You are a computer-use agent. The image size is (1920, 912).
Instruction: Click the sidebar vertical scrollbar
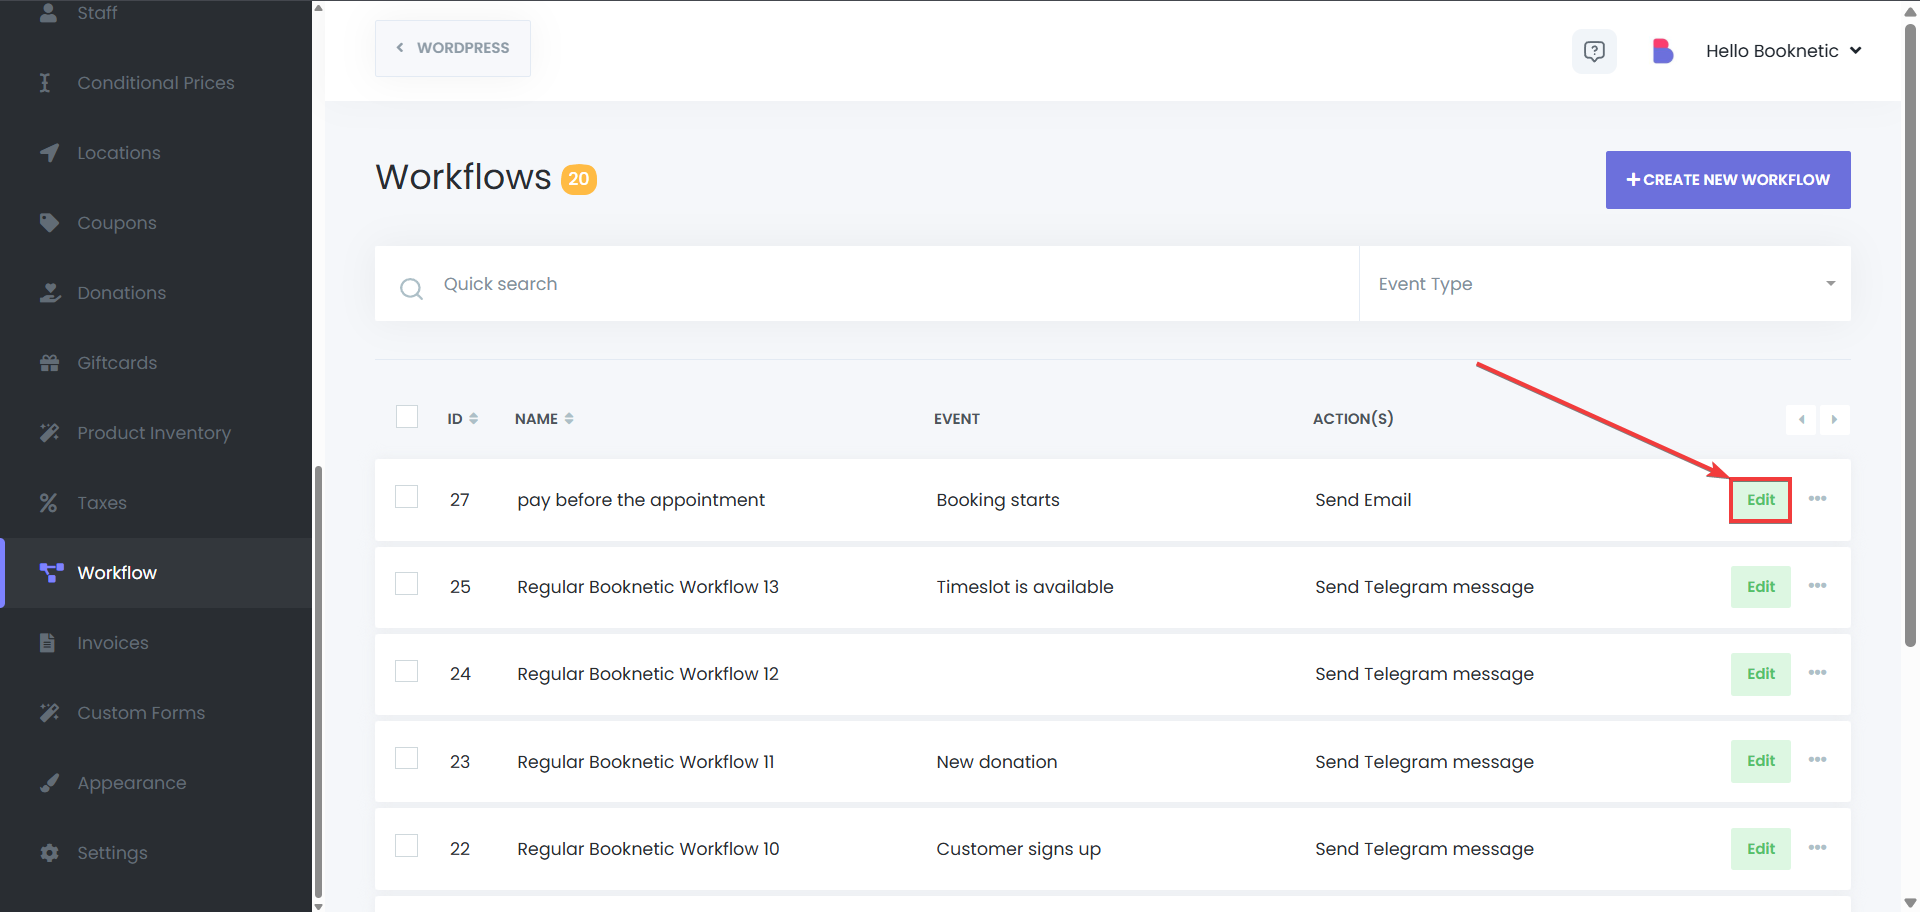tap(318, 680)
